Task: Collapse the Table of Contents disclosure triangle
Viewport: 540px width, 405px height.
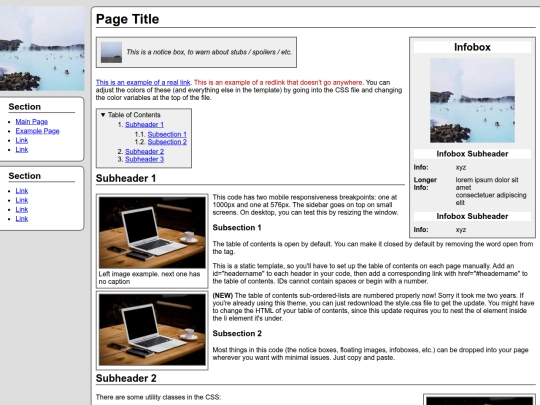Action: point(103,115)
